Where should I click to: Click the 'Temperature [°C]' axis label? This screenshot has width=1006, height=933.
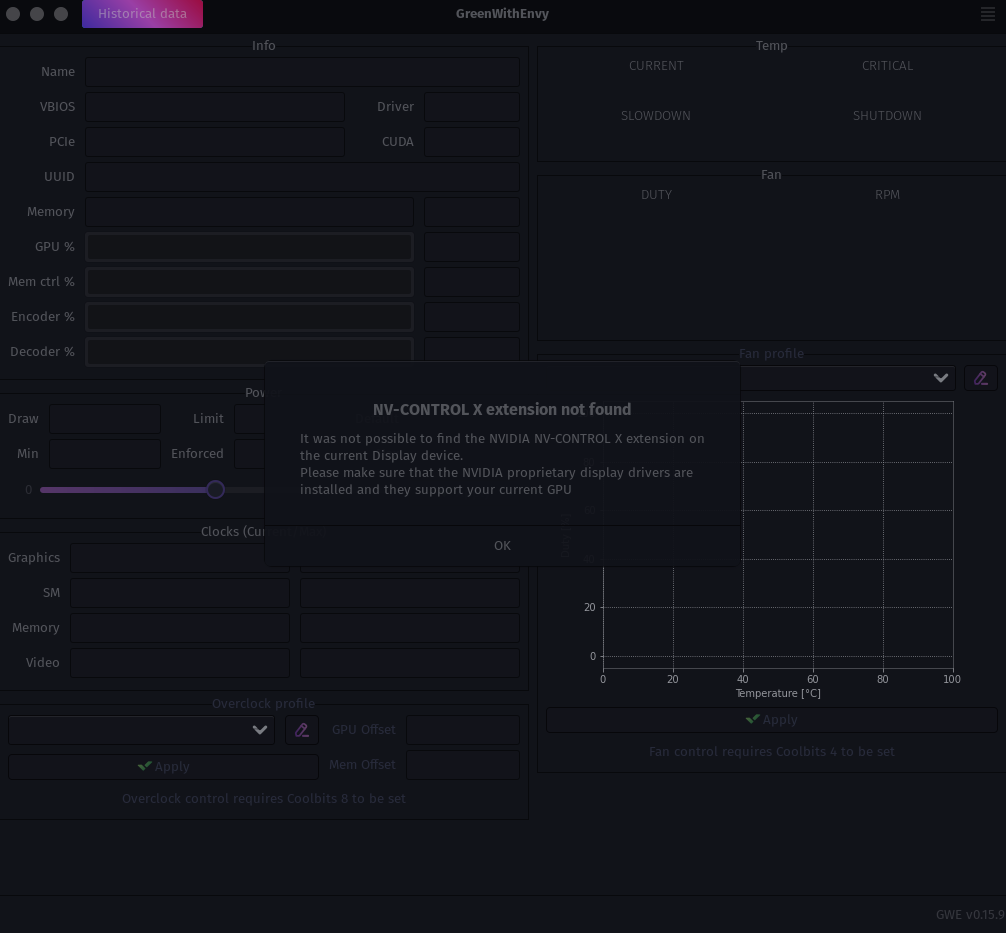click(778, 694)
